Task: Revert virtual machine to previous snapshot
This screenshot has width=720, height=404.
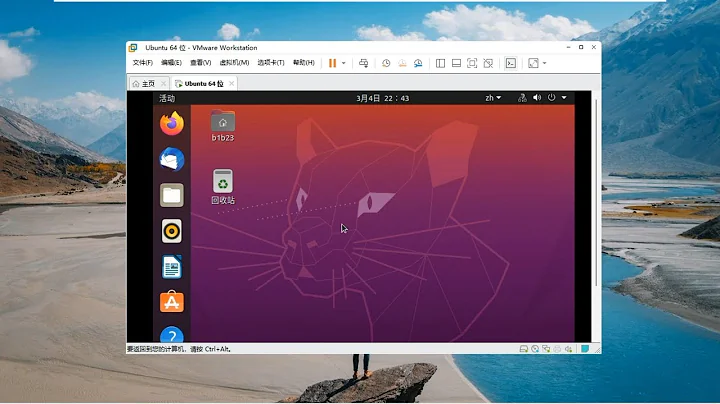Action: tap(402, 63)
